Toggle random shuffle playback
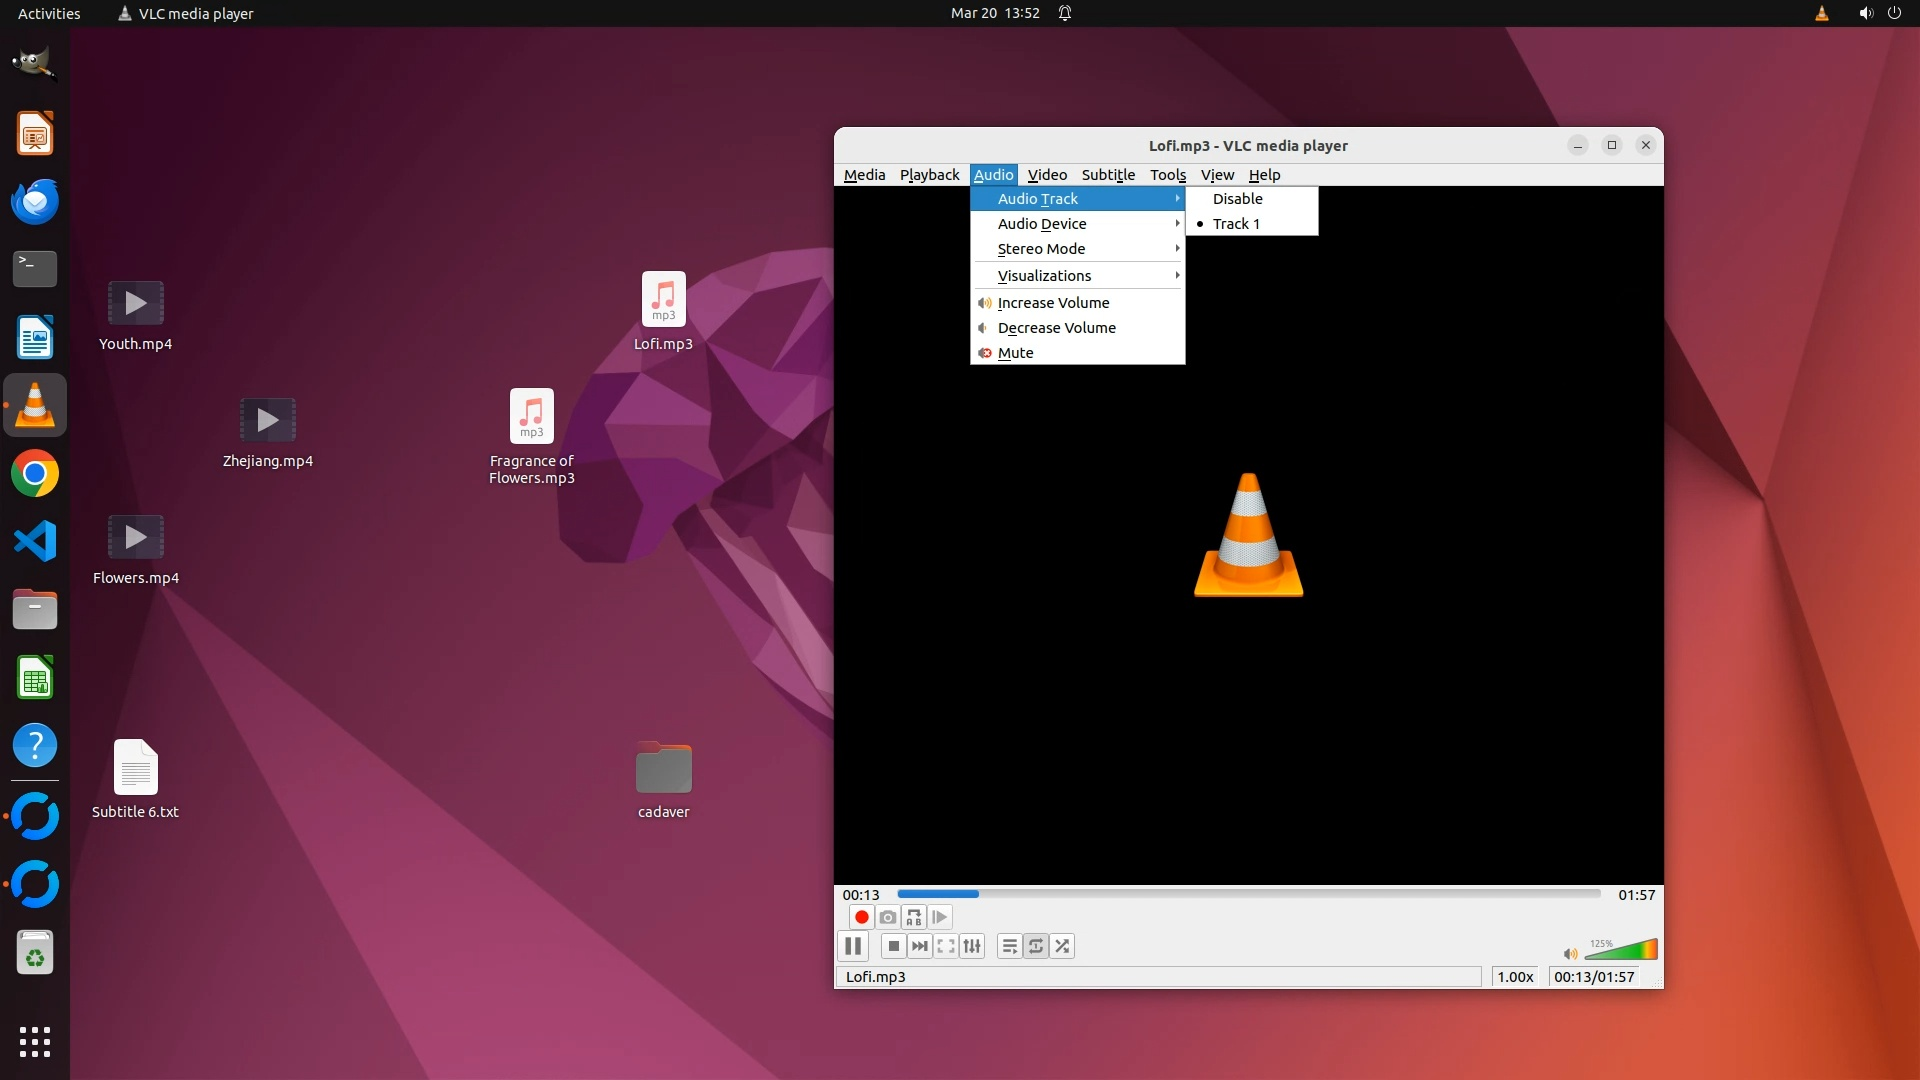Image resolution: width=1920 pixels, height=1080 pixels. pyautogui.click(x=1062, y=946)
